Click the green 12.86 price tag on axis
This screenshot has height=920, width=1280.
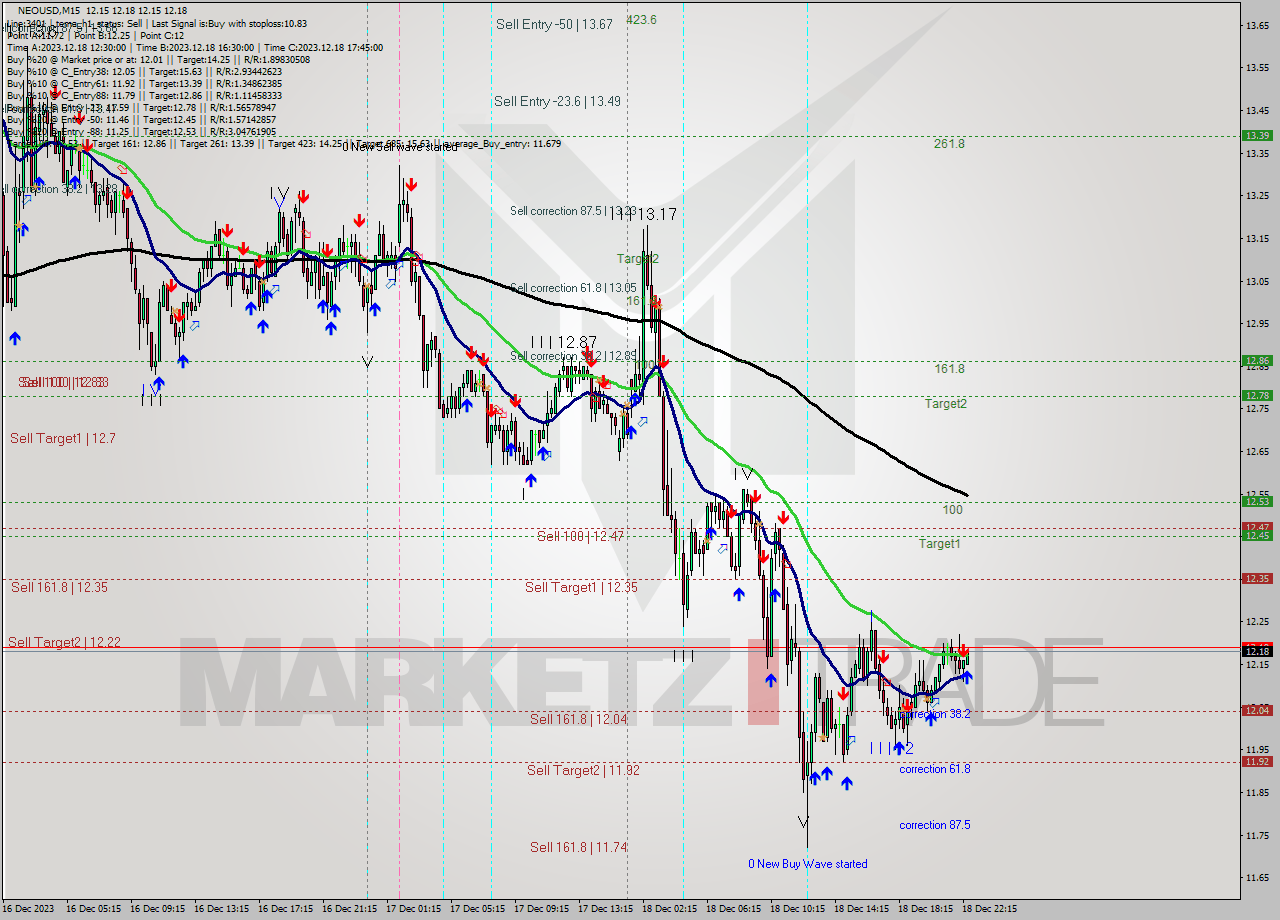click(1257, 361)
